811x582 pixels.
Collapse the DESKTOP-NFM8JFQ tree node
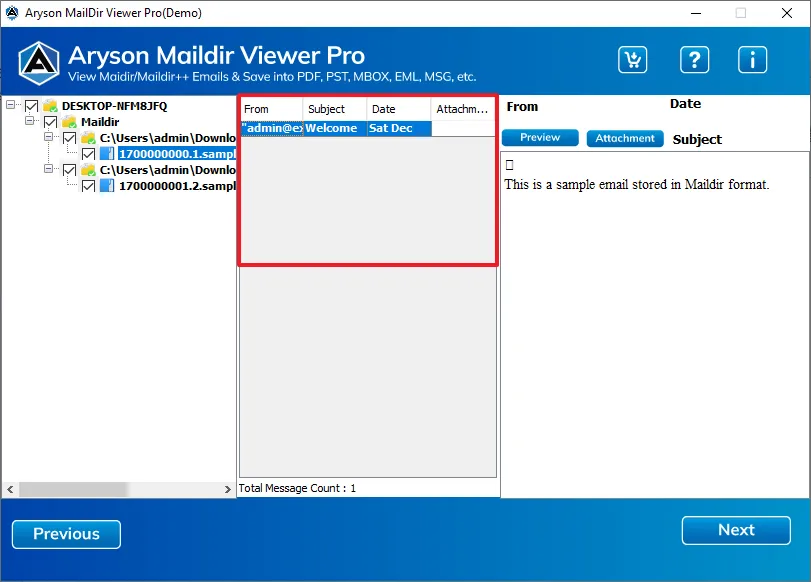(10, 105)
